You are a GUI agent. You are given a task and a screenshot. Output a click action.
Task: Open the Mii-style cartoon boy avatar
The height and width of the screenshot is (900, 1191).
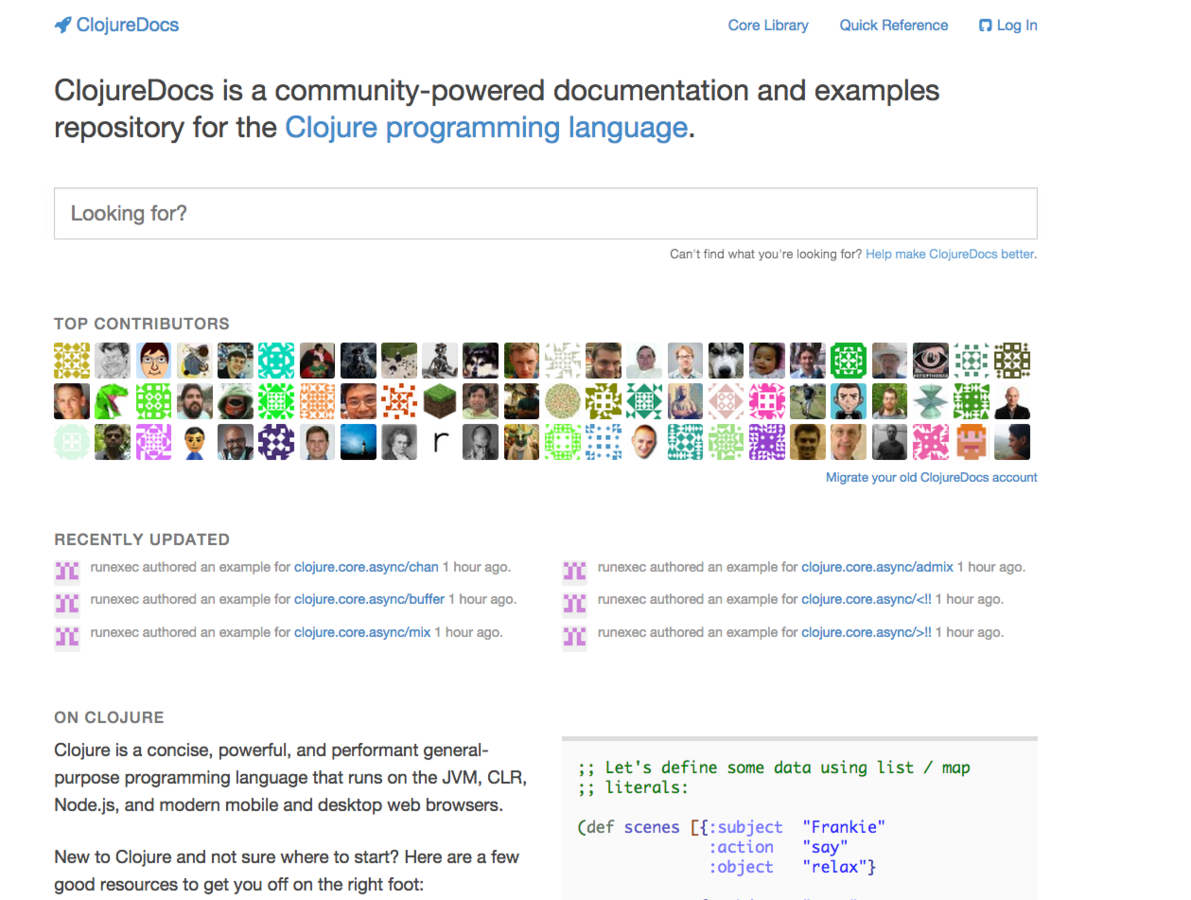tap(194, 442)
